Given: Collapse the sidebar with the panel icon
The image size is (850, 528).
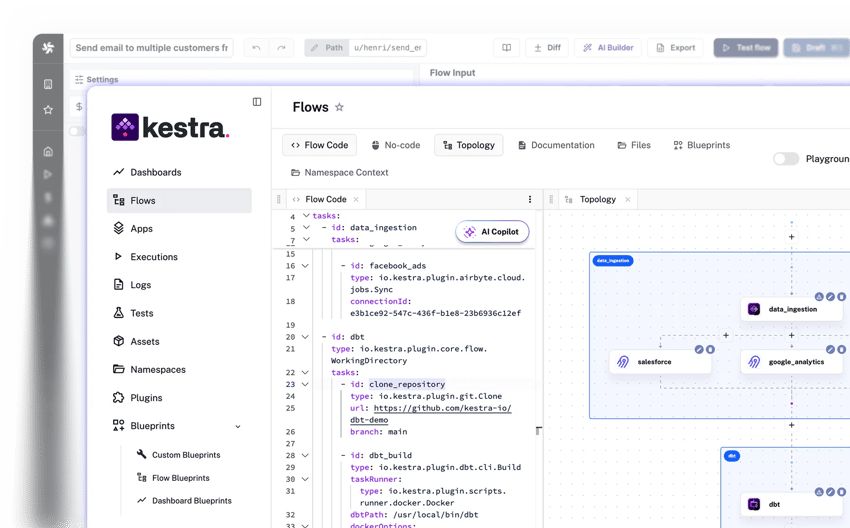Looking at the screenshot, I should pos(257,102).
